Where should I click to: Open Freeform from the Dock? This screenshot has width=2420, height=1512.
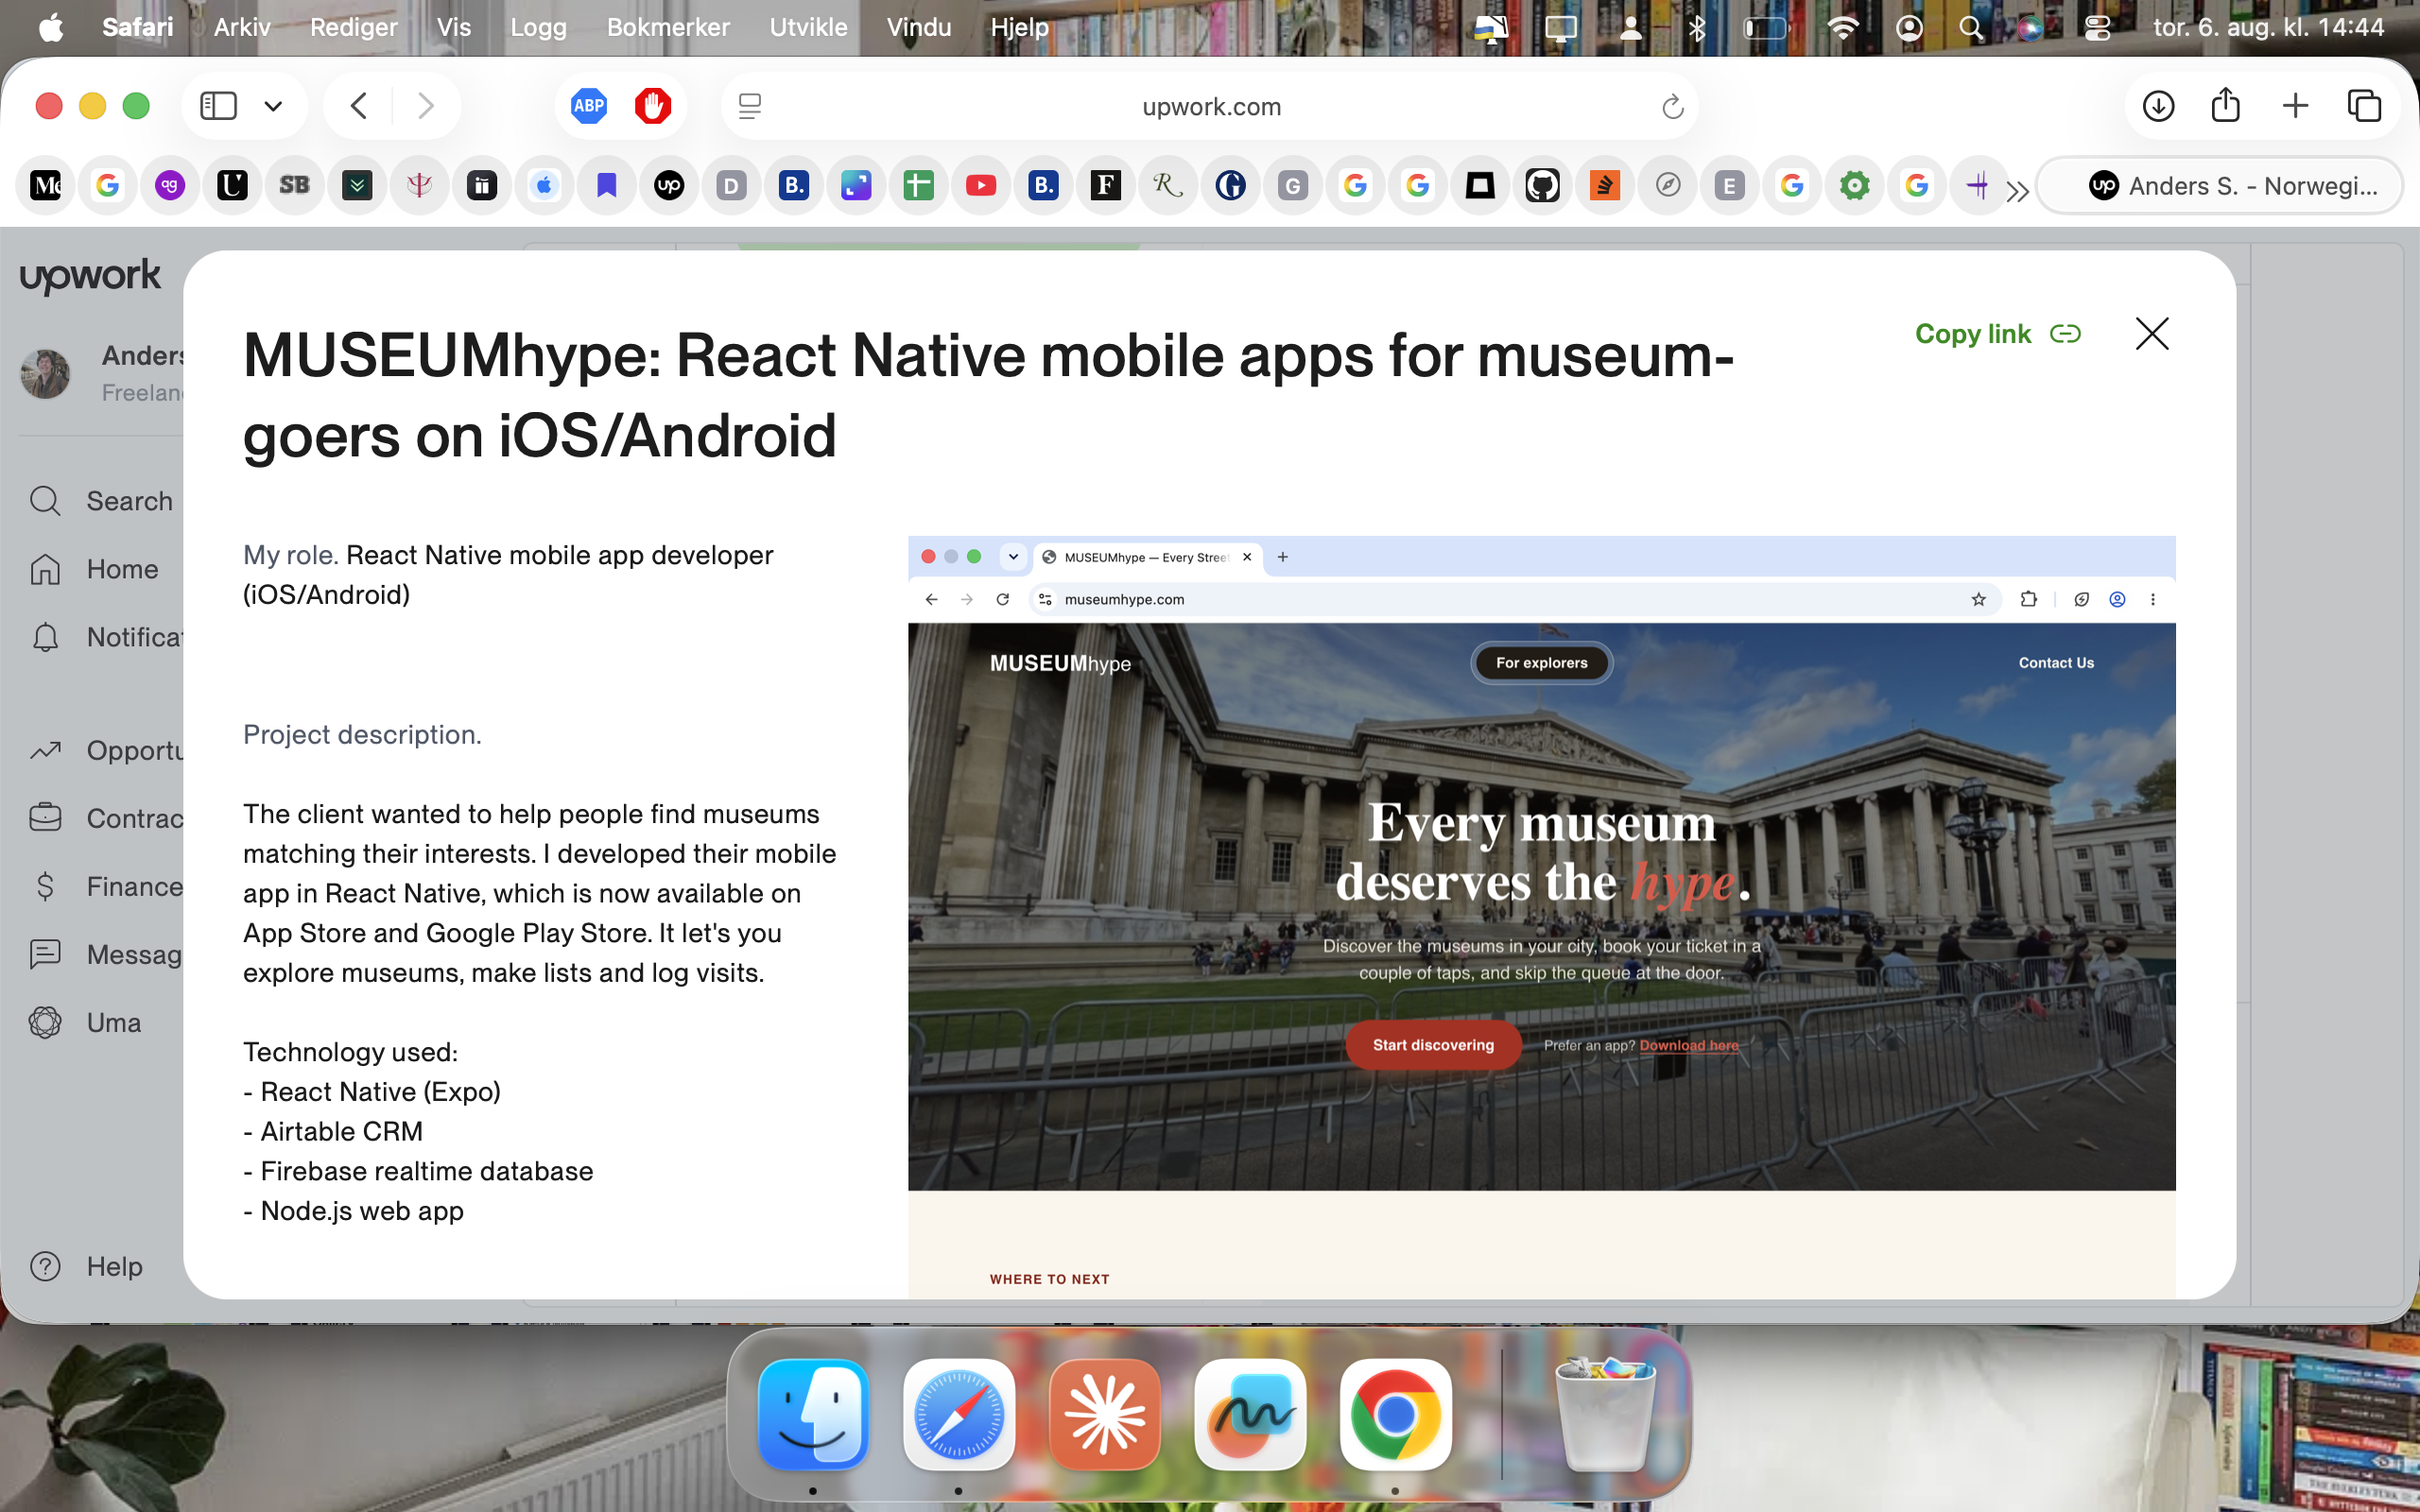click(1250, 1414)
